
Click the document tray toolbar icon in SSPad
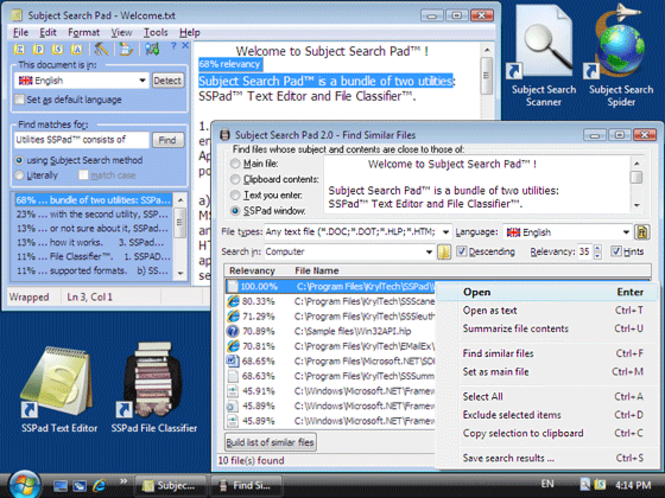tap(125, 49)
